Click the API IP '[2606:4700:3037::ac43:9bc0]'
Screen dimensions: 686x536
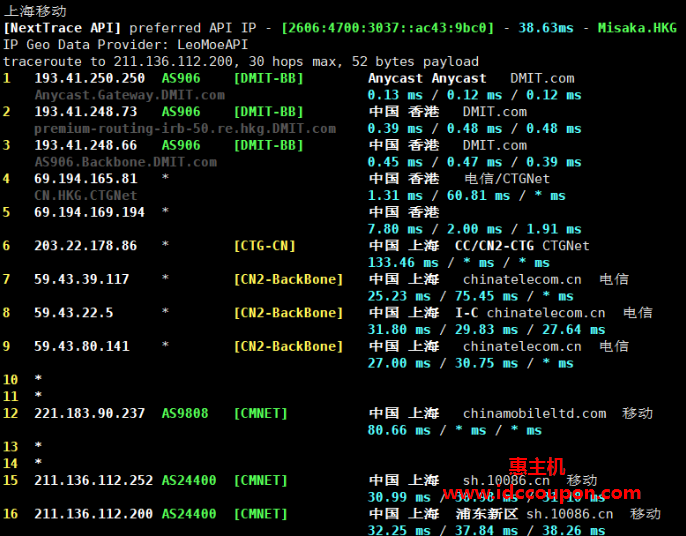click(x=388, y=28)
